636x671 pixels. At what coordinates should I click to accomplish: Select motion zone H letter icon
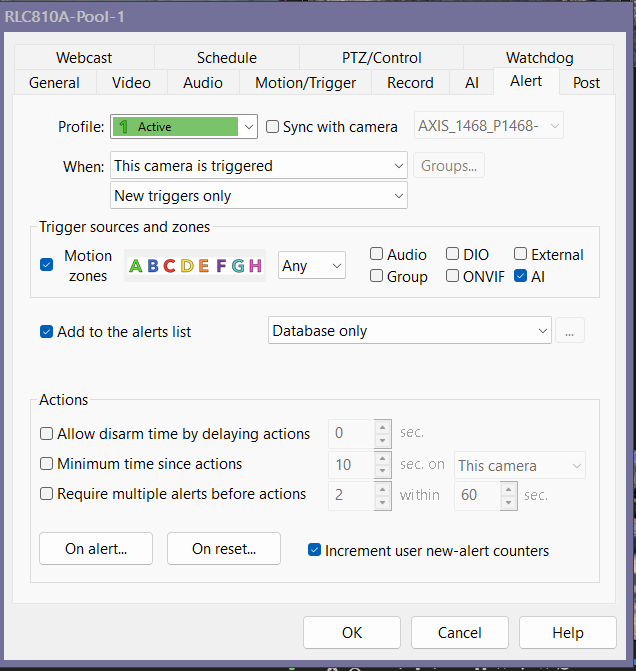[255, 266]
